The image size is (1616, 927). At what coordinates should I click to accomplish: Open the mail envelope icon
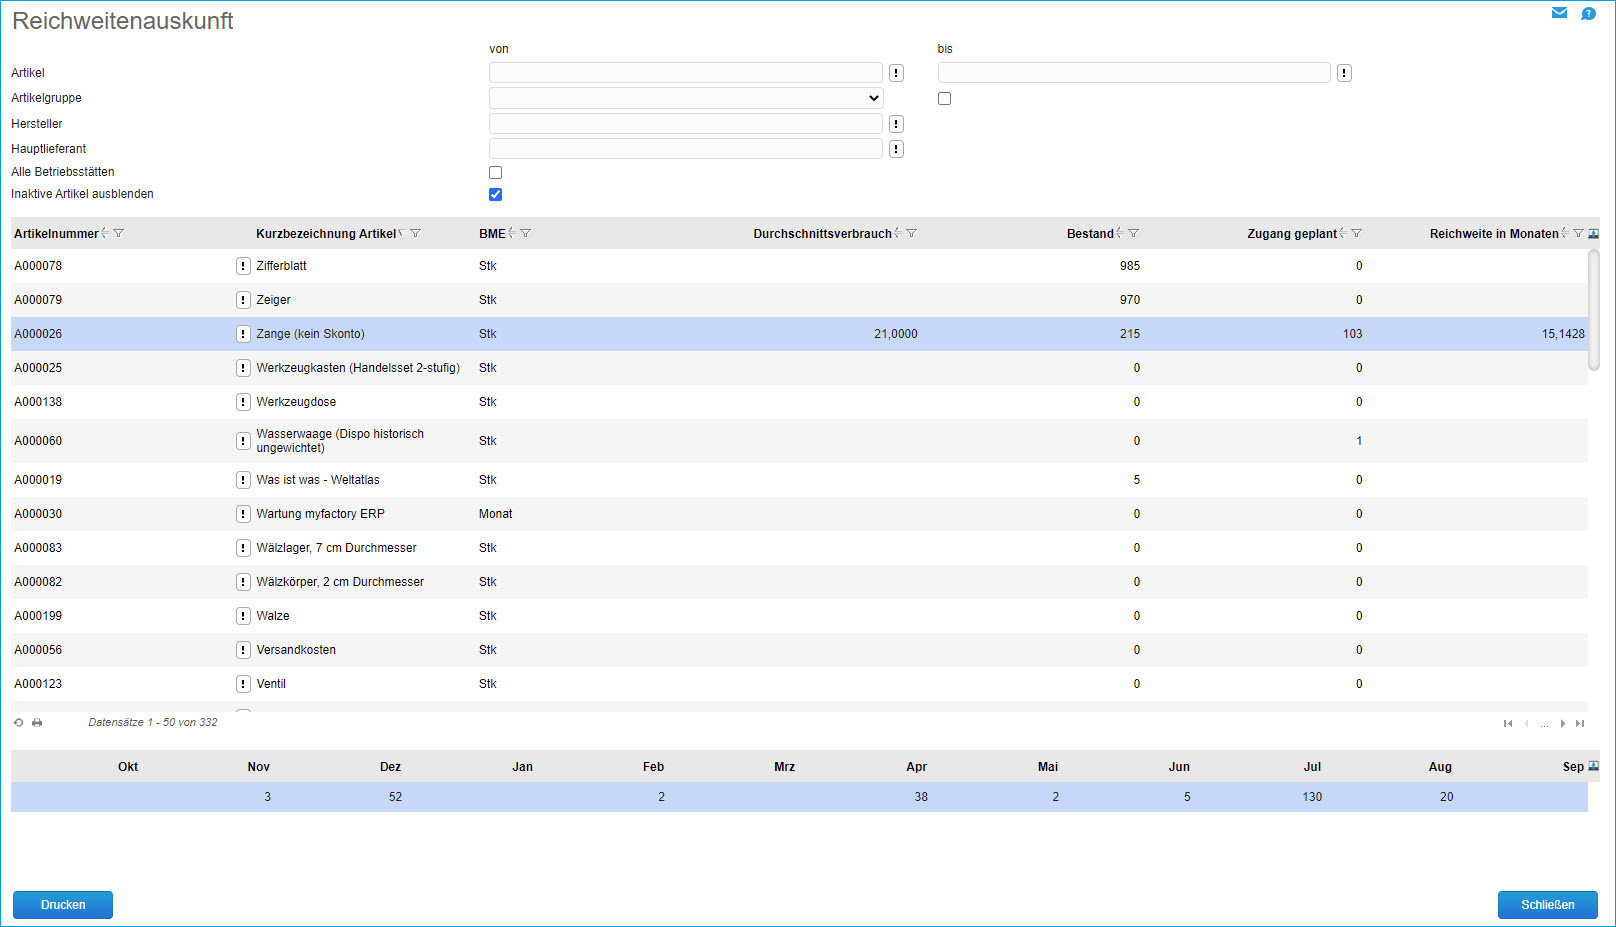[1559, 13]
